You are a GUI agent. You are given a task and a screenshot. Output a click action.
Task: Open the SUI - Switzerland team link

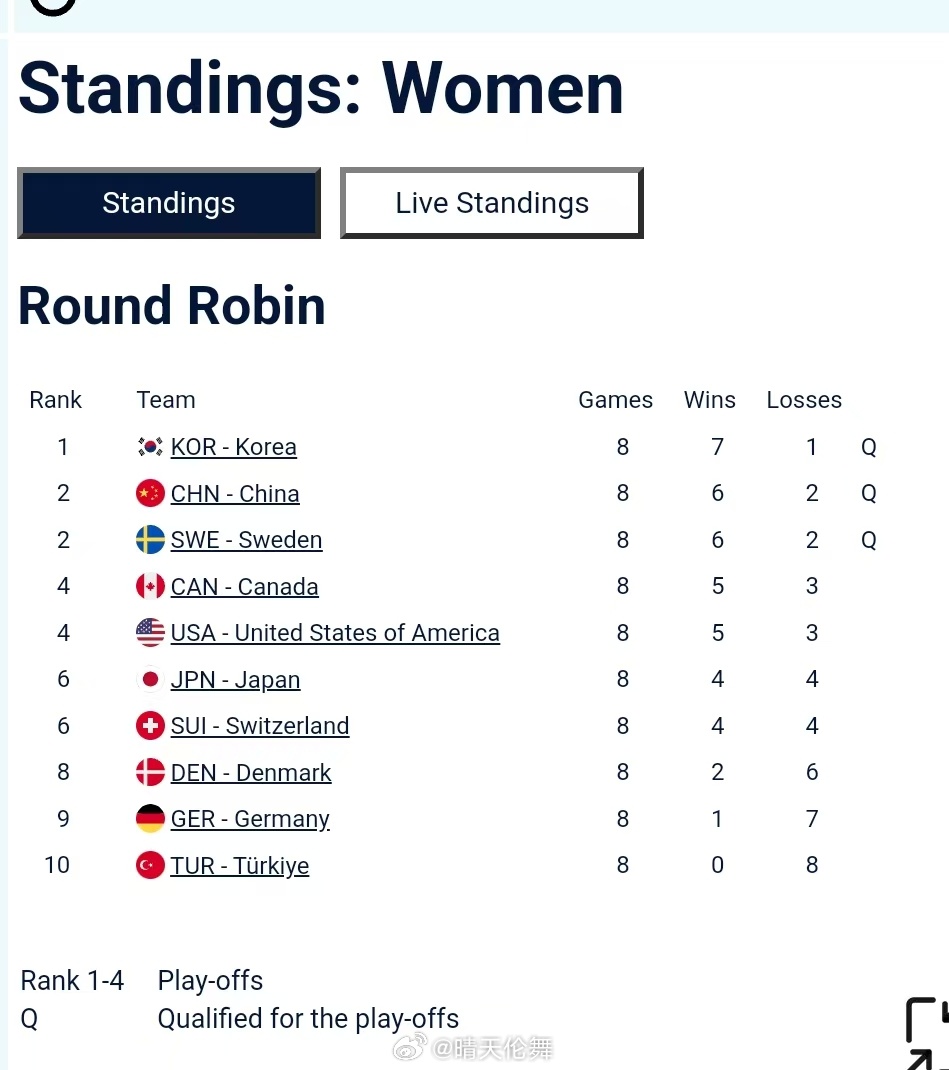click(260, 726)
